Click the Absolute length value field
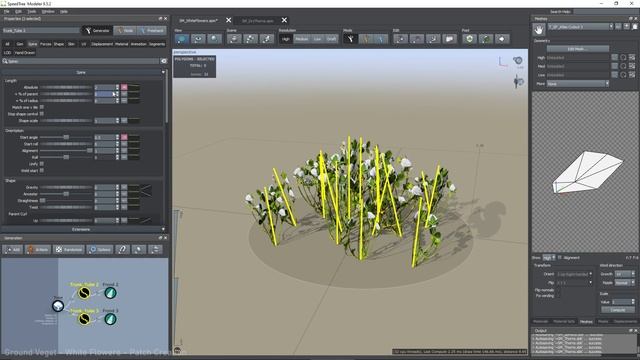Viewport: 640px width, 360px height. 104,87
